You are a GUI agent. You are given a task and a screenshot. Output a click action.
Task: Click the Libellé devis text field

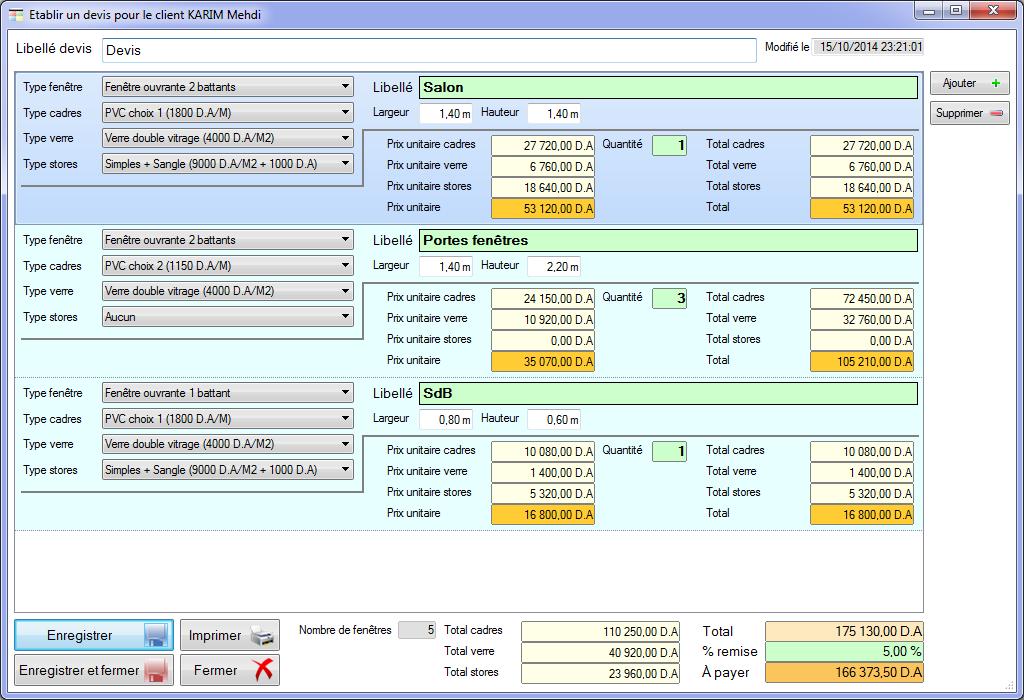click(x=429, y=50)
